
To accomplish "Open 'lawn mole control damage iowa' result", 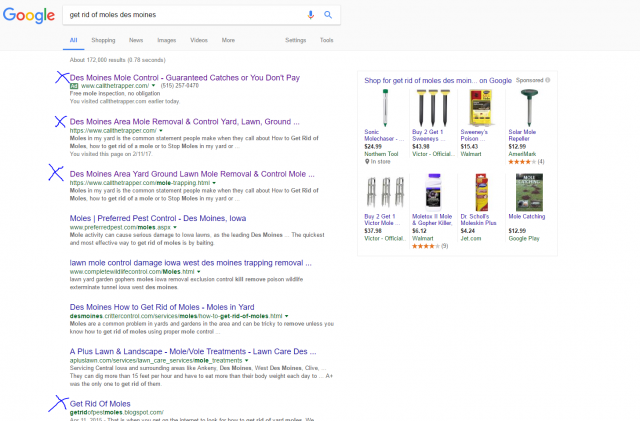I will pyautogui.click(x=190, y=263).
